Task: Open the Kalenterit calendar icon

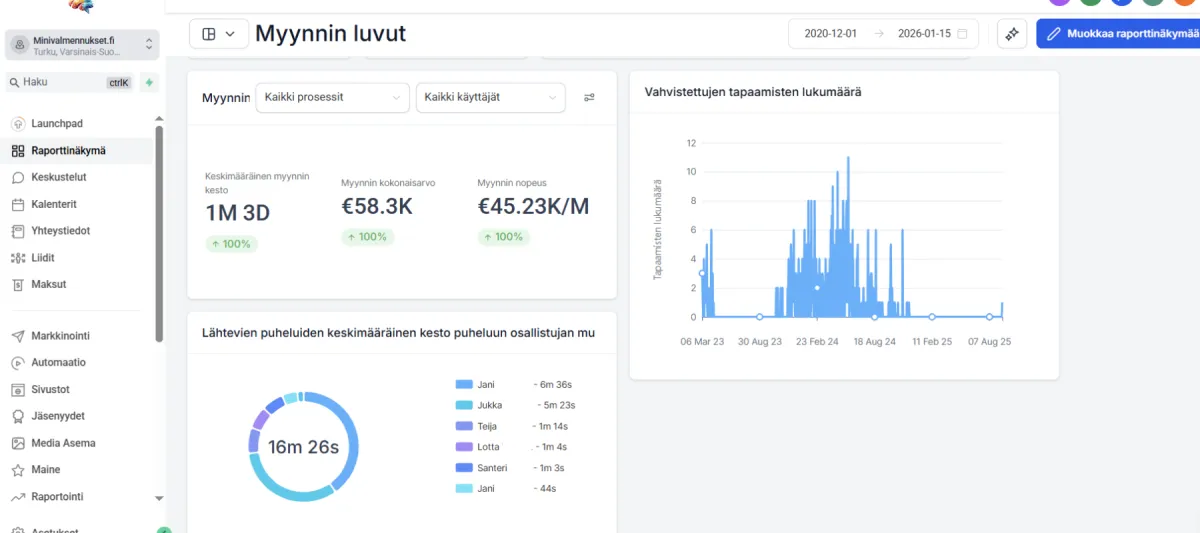Action: pos(18,204)
